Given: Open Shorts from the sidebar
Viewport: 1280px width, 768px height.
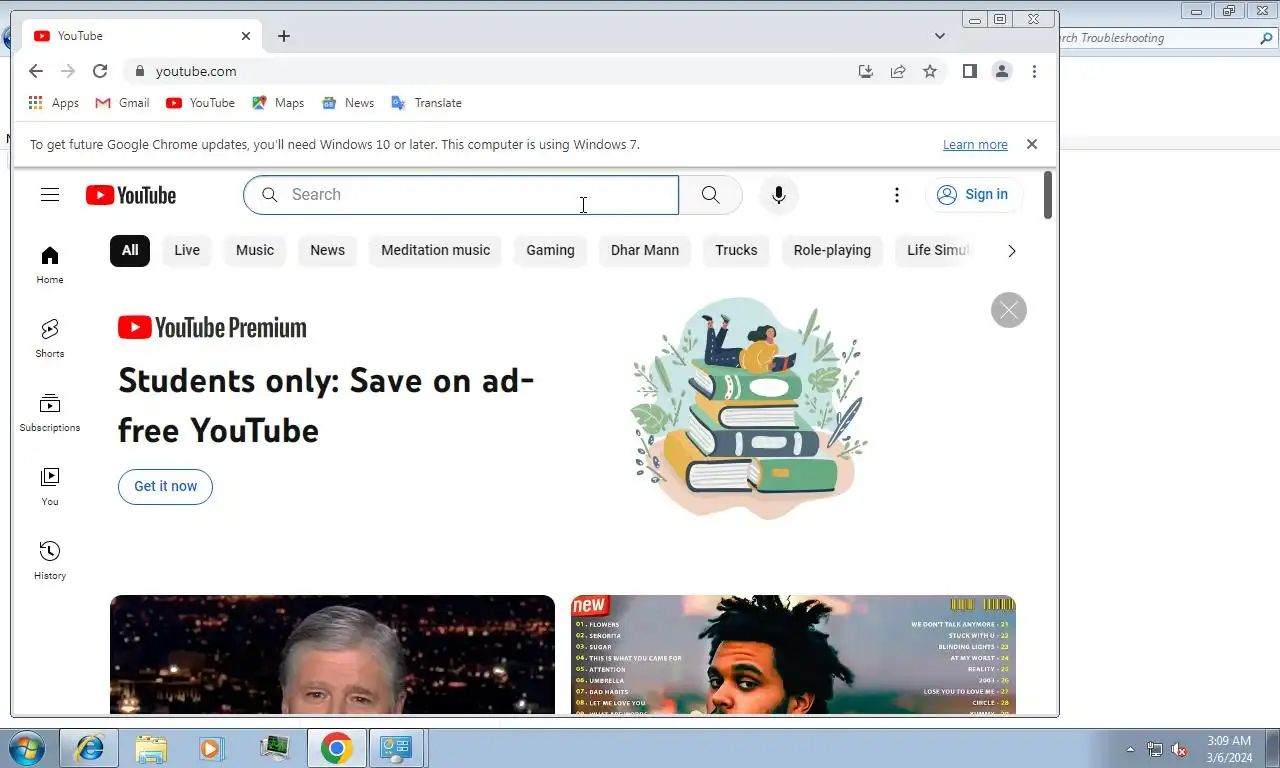Looking at the screenshot, I should (50, 339).
